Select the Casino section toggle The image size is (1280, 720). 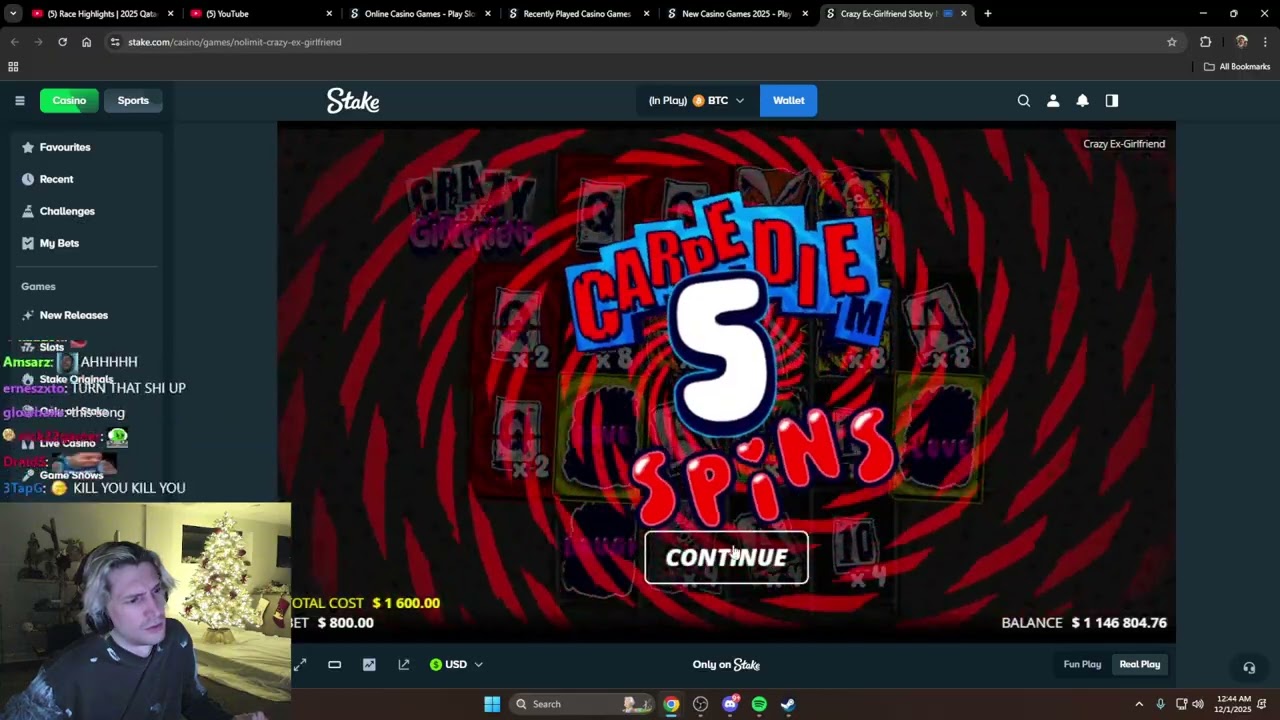69,100
